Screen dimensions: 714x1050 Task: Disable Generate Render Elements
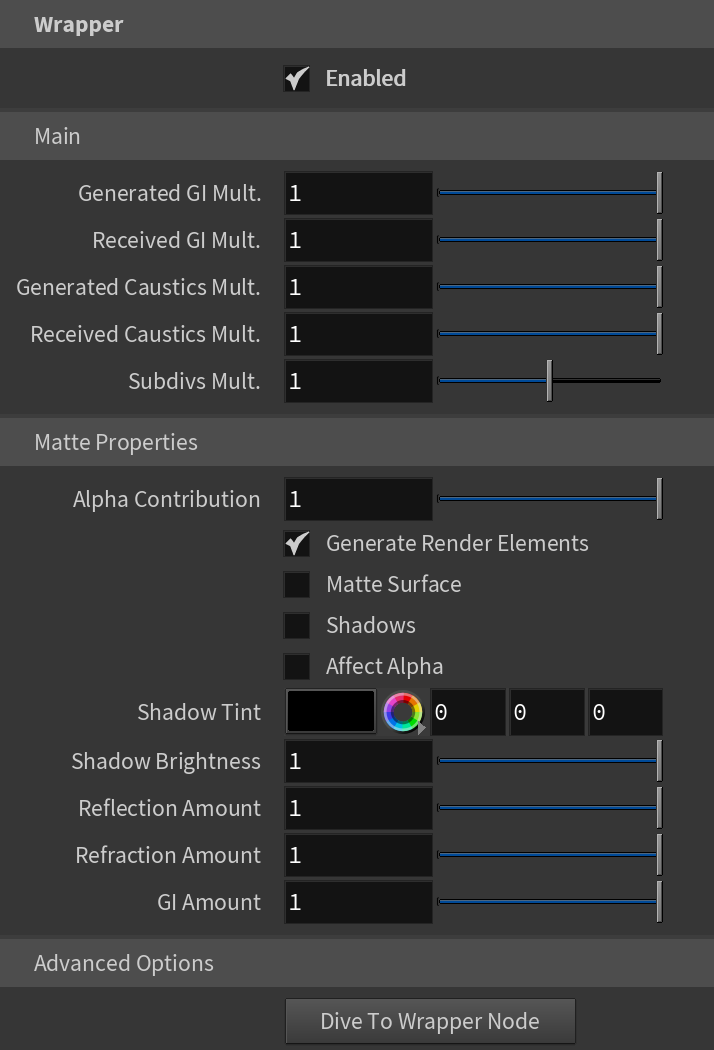pos(297,544)
